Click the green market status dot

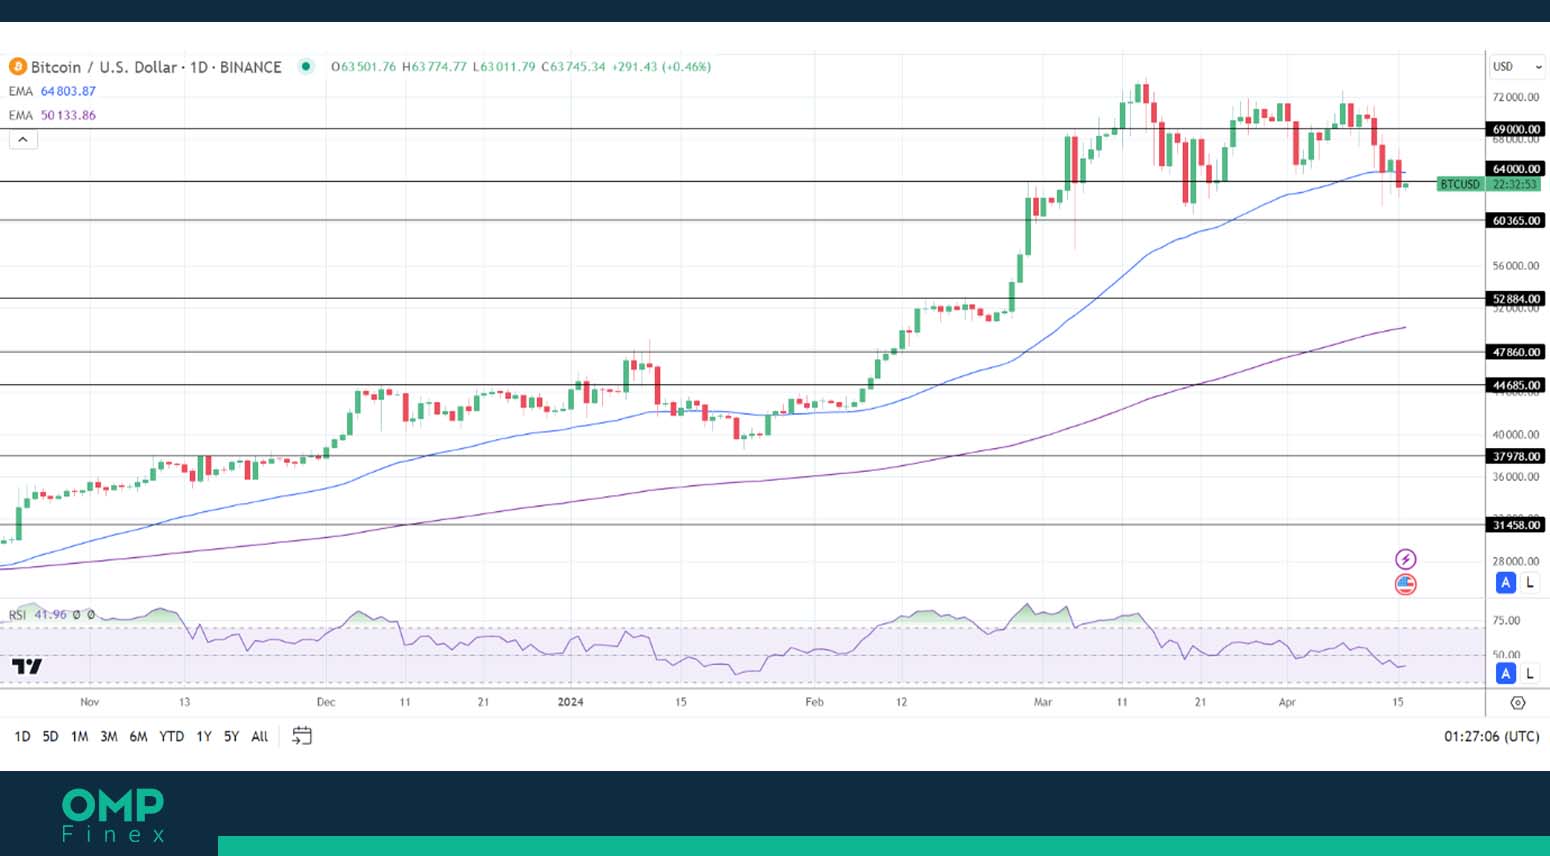306,67
